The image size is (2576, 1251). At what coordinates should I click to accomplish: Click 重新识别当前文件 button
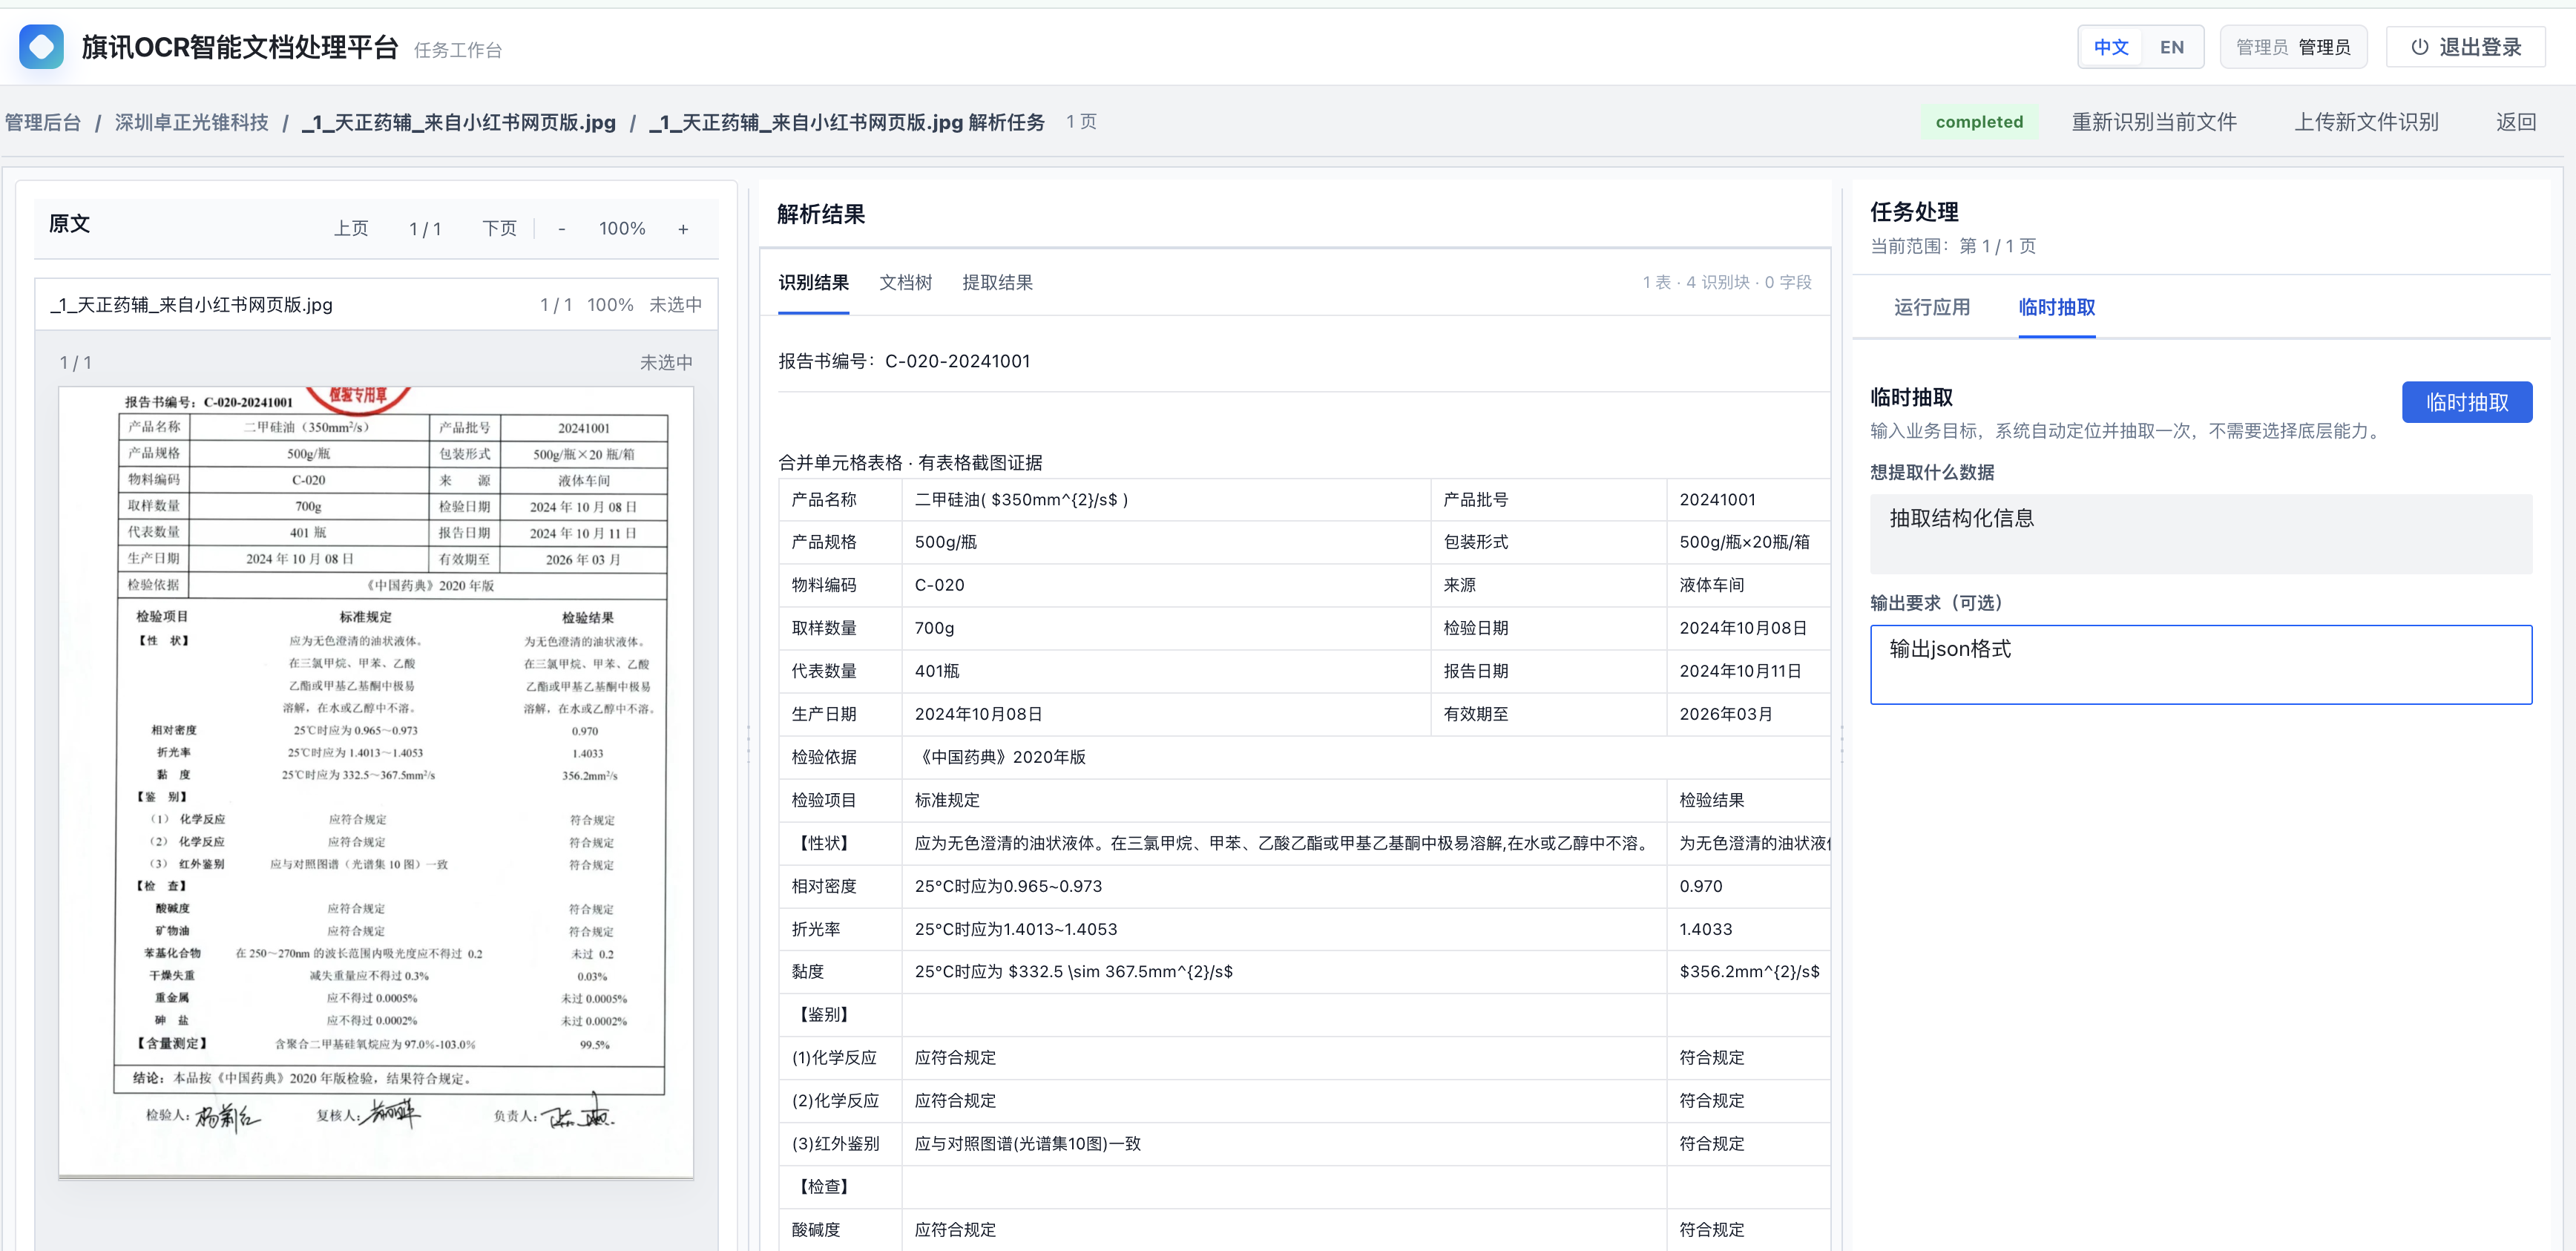2153,122
